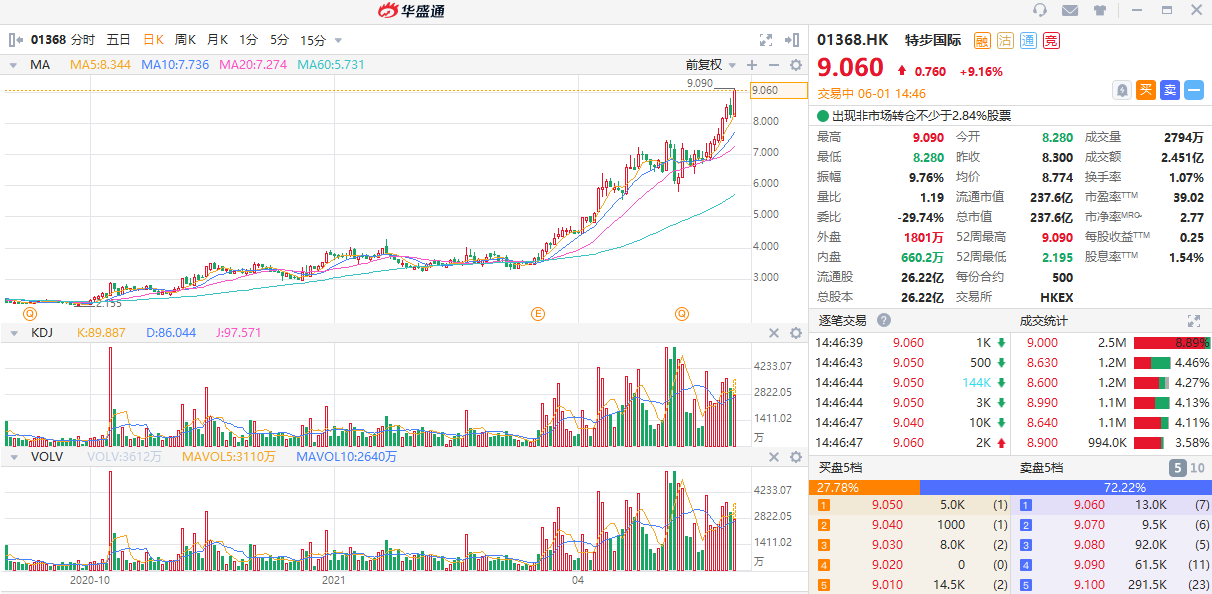Expand the KDJ indicator selector triangle

[x=13, y=333]
